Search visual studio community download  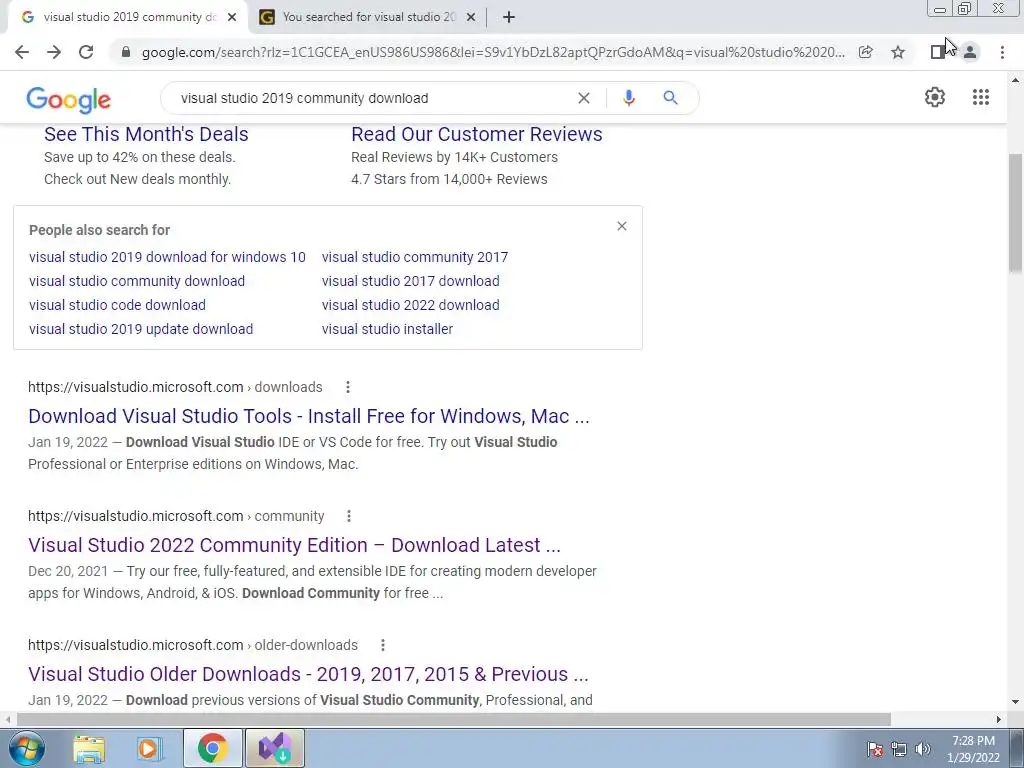click(x=137, y=281)
